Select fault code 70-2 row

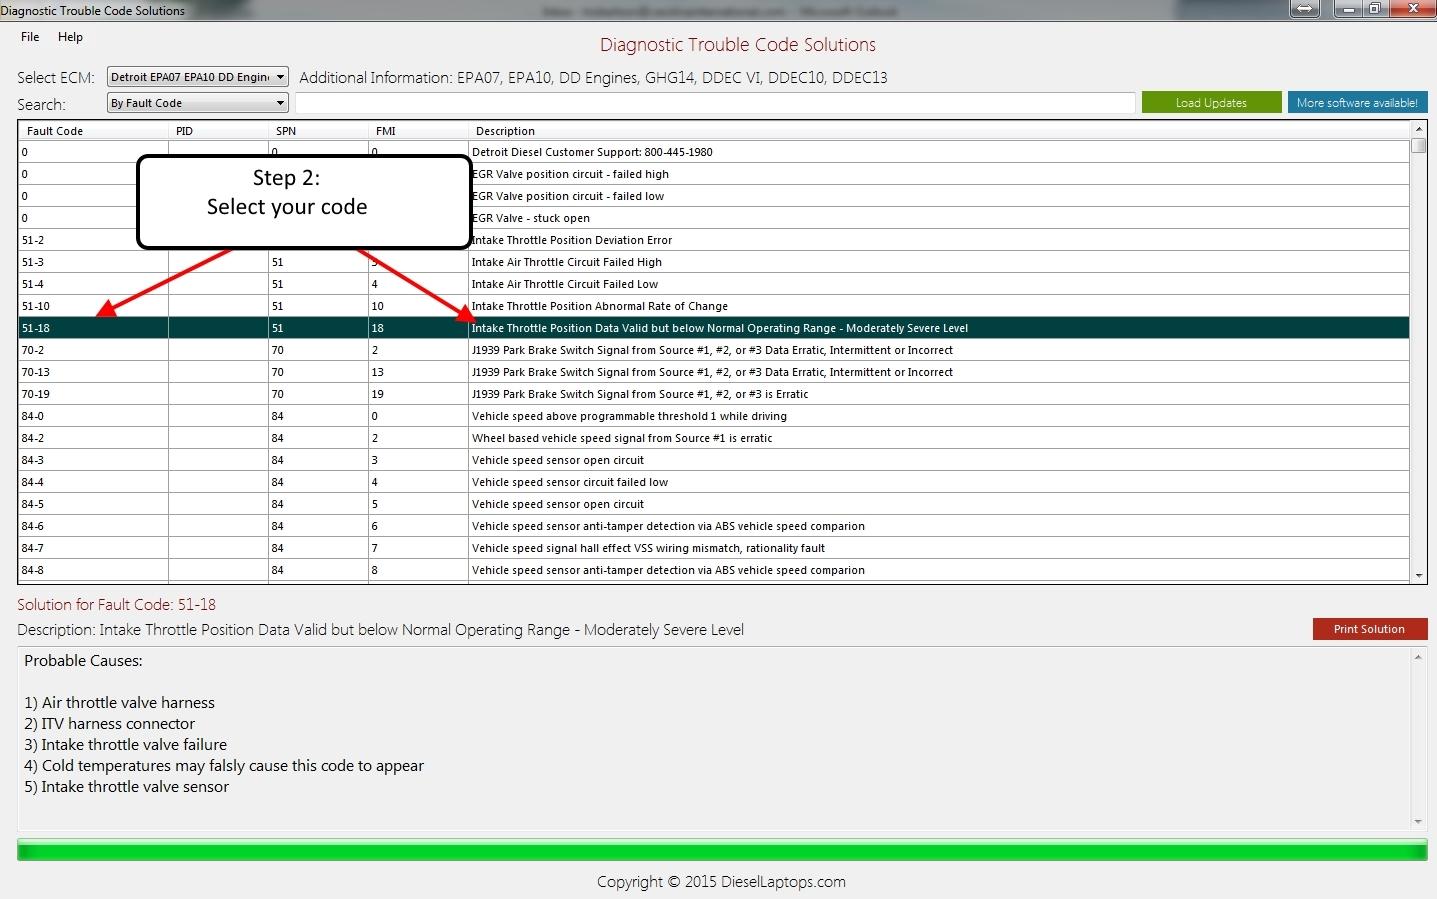(x=714, y=350)
